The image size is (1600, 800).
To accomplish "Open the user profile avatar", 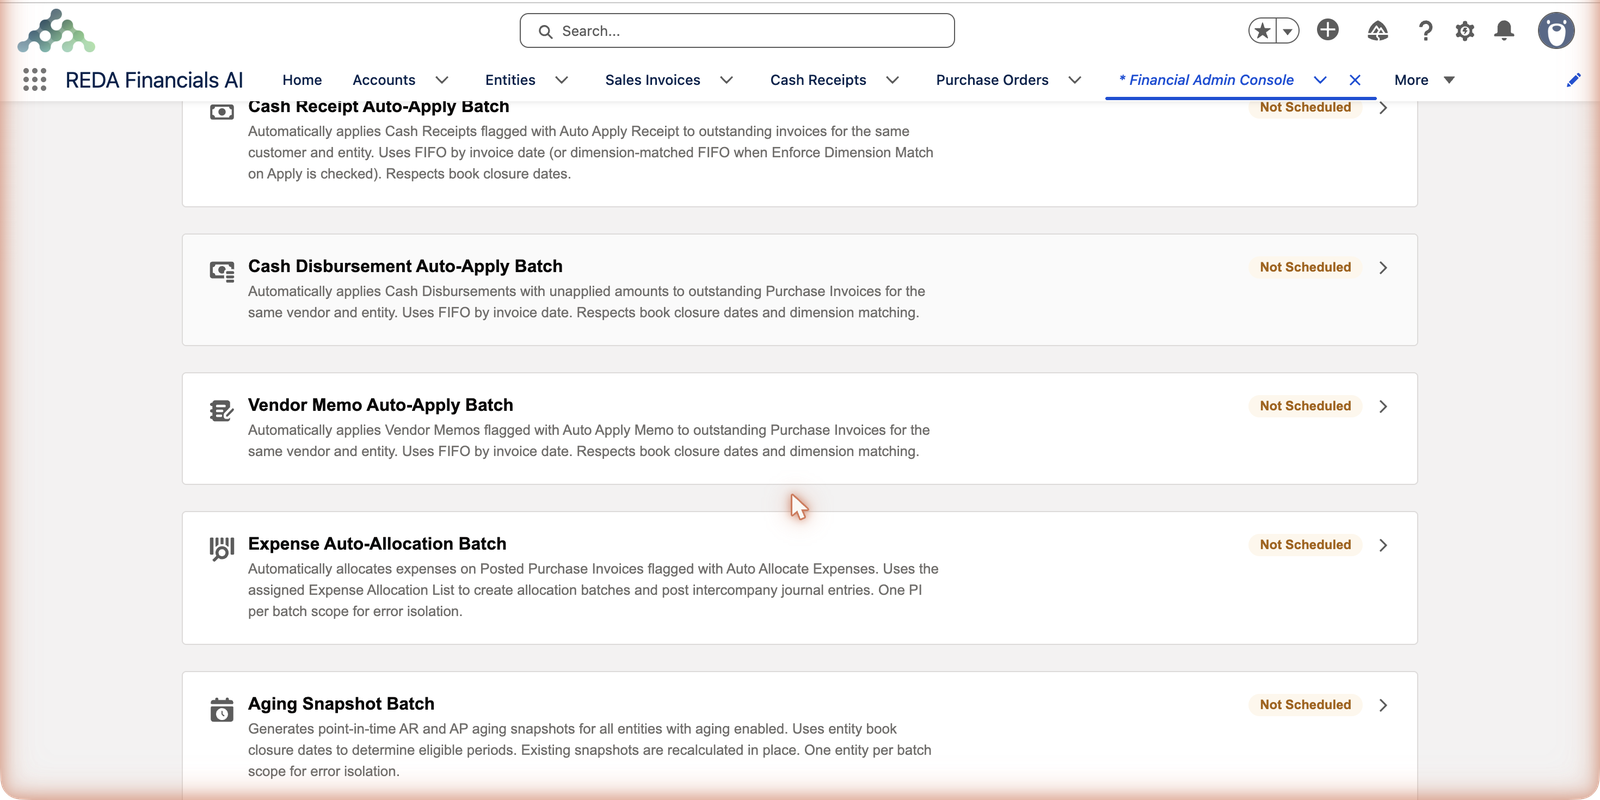I will tap(1556, 31).
